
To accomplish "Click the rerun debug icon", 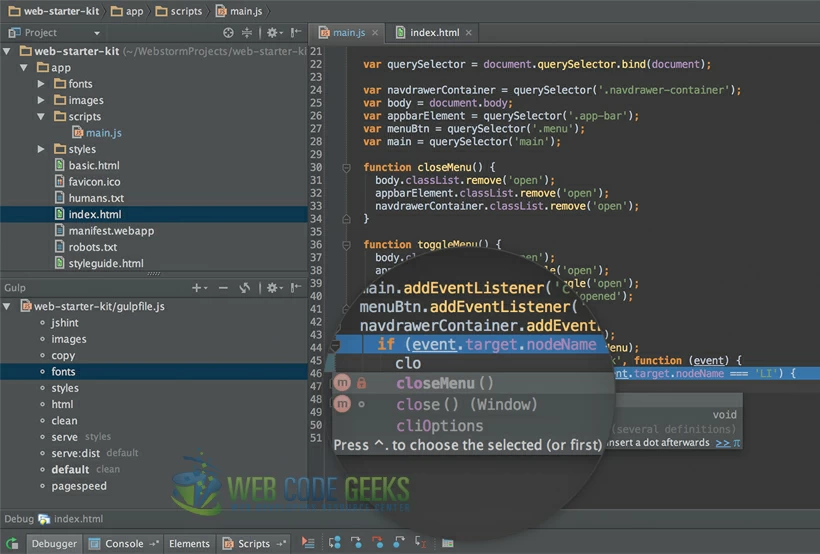I will coord(12,544).
